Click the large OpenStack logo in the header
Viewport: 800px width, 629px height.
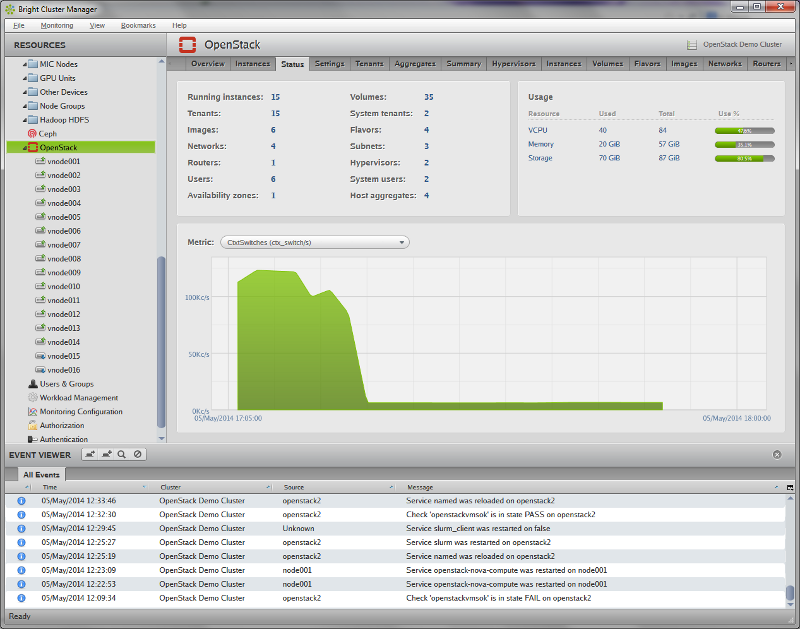pos(187,45)
